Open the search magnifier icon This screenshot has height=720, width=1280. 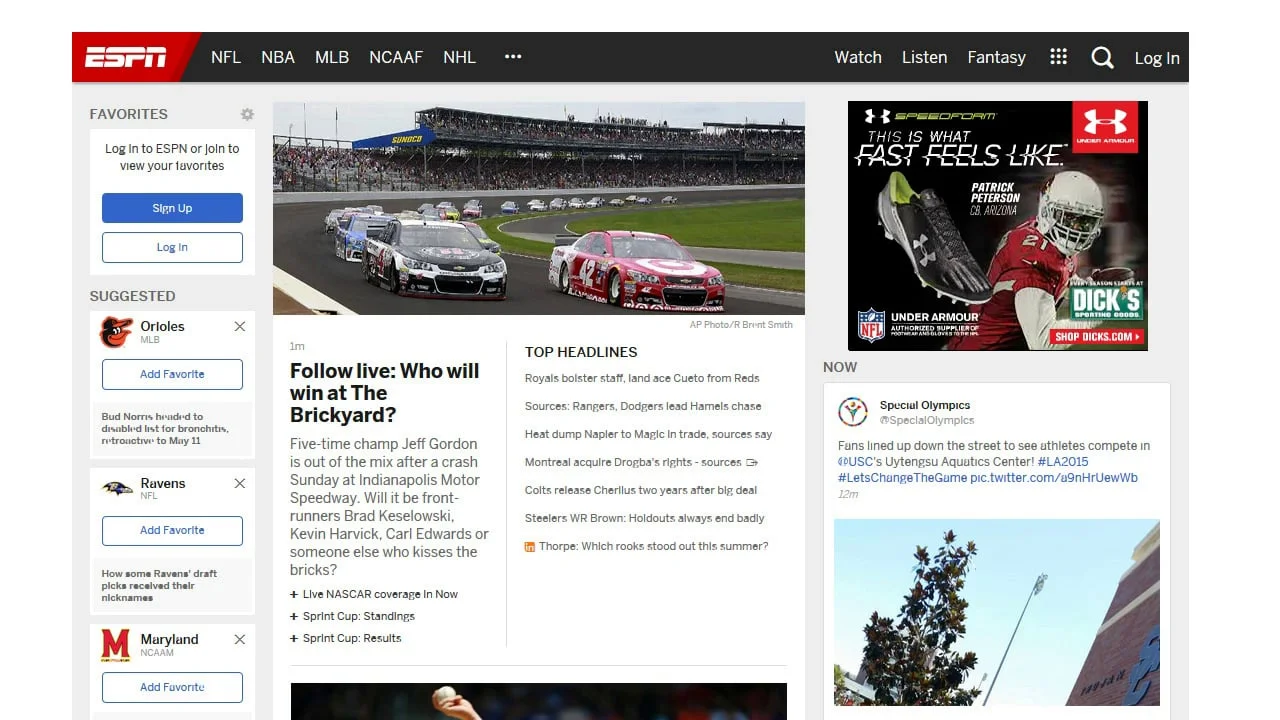[1102, 58]
